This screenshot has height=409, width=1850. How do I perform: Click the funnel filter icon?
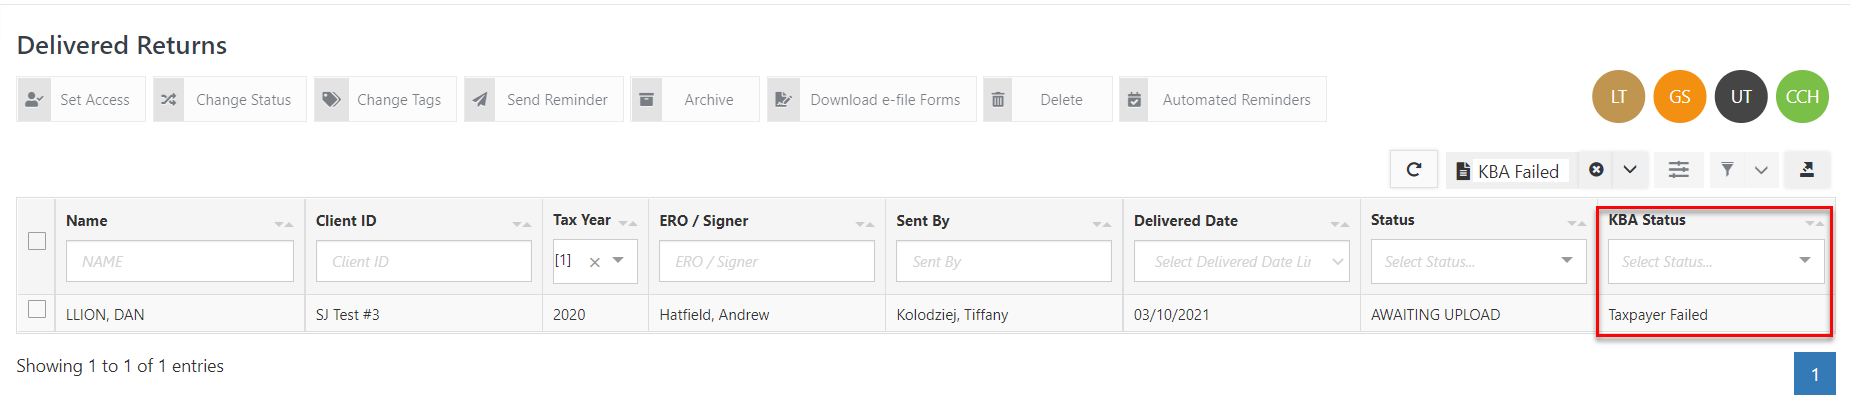click(1727, 170)
